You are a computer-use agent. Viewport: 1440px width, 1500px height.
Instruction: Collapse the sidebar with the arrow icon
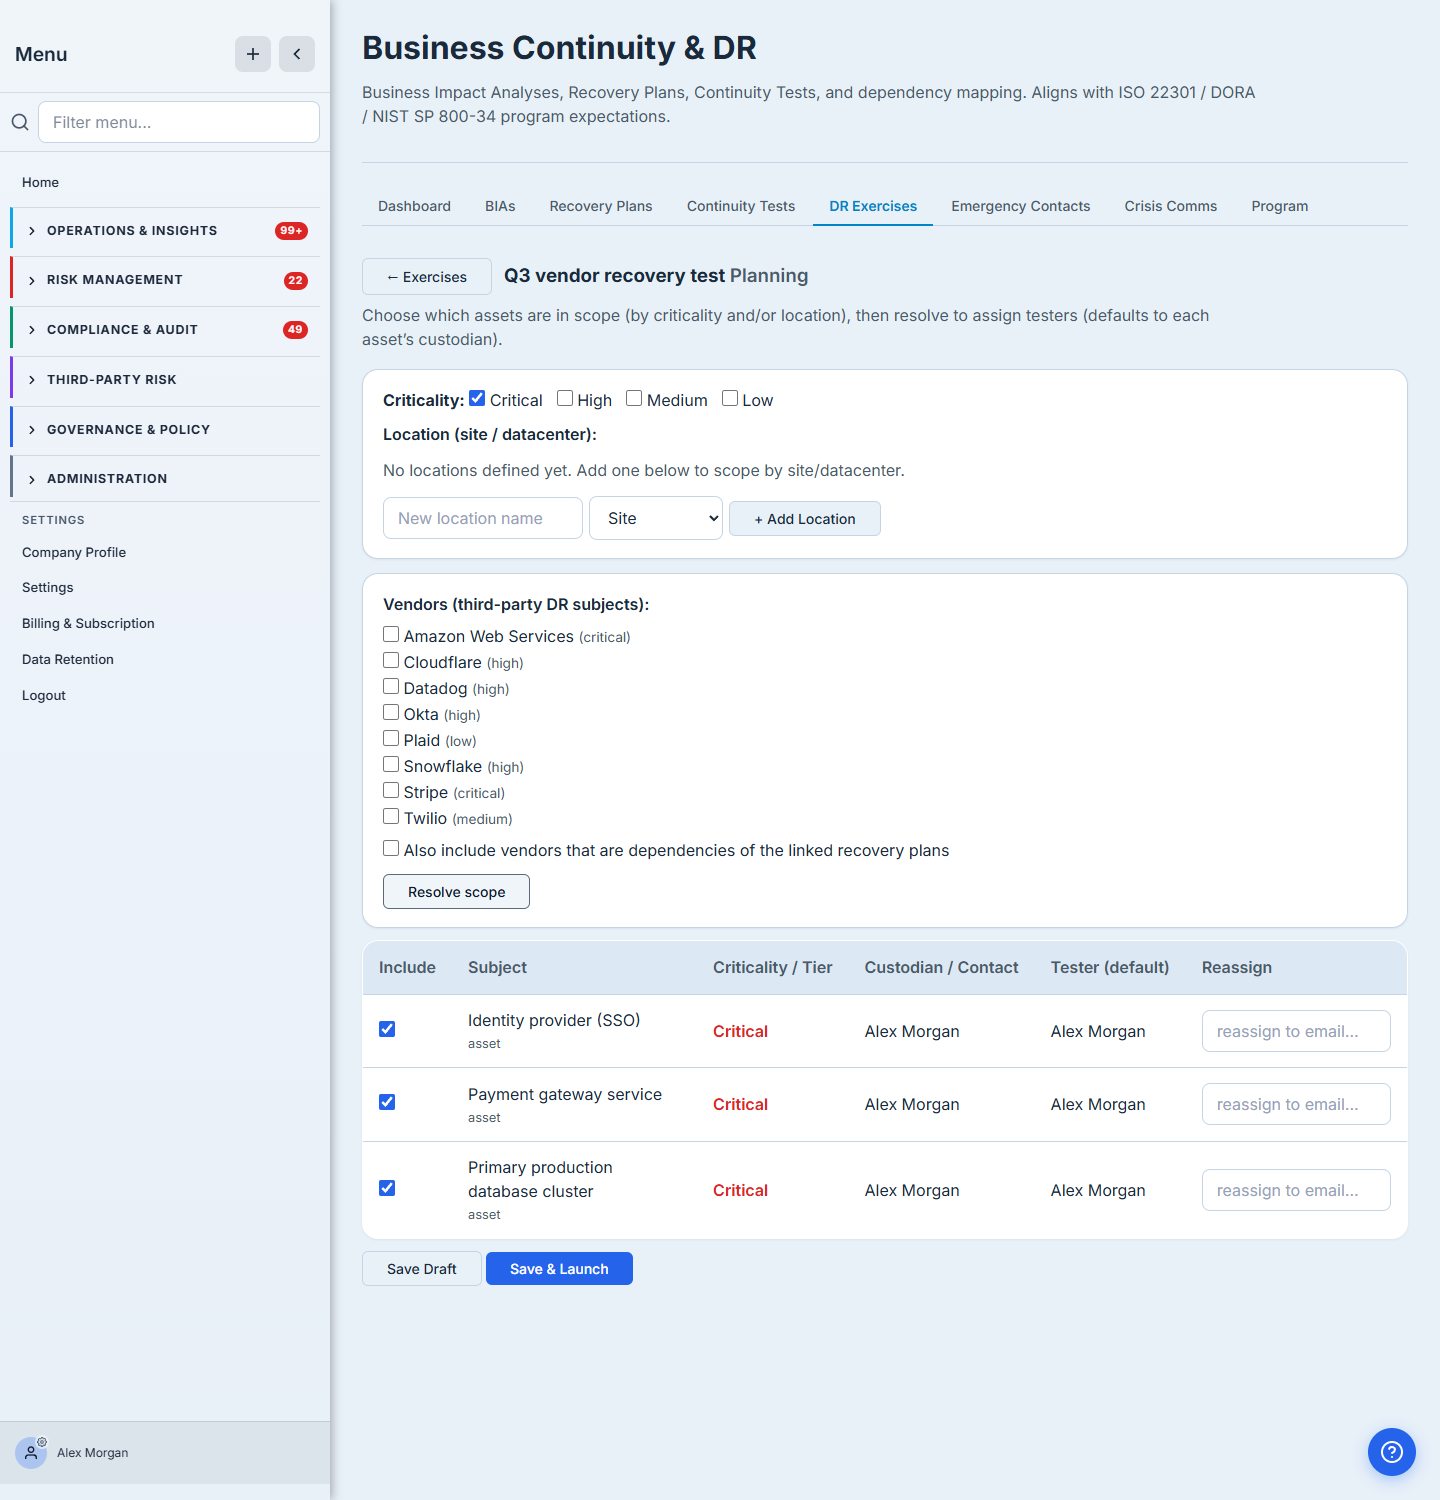(x=297, y=54)
